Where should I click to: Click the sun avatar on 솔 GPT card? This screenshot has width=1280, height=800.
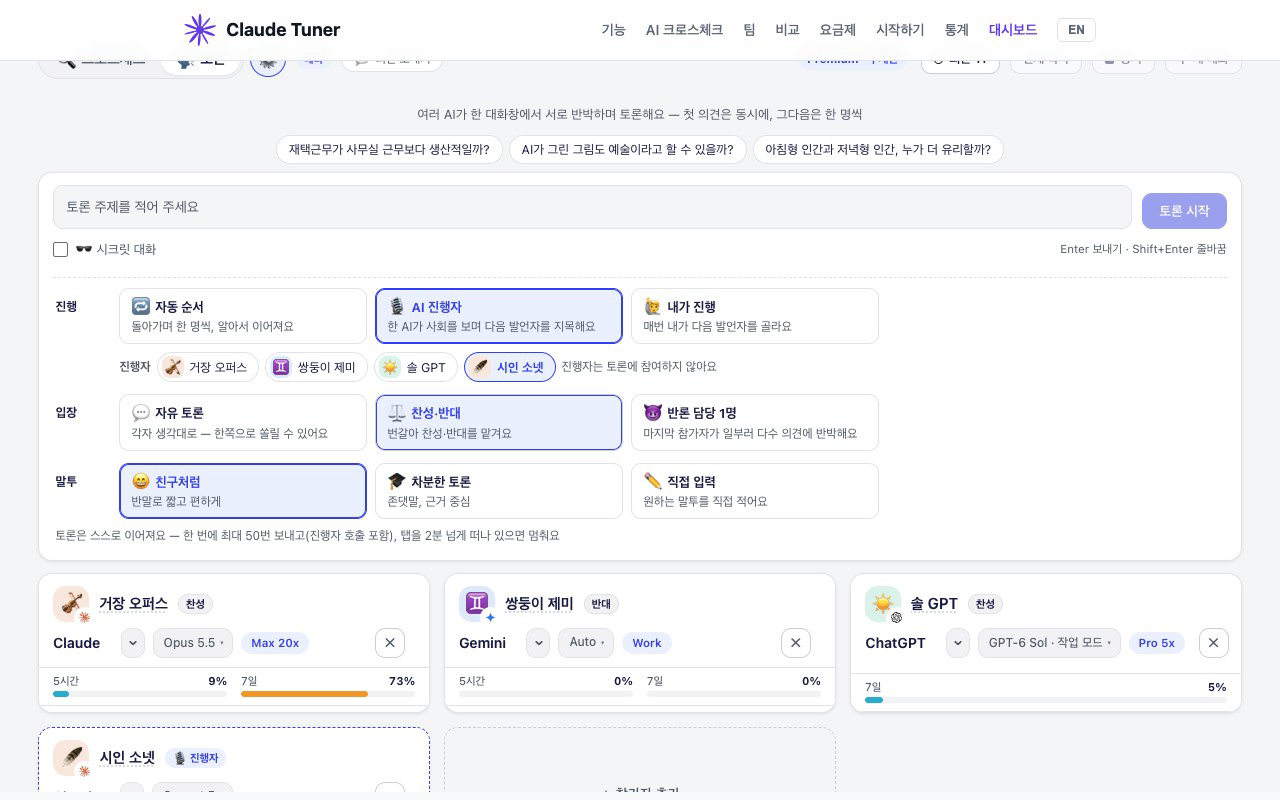pos(883,604)
